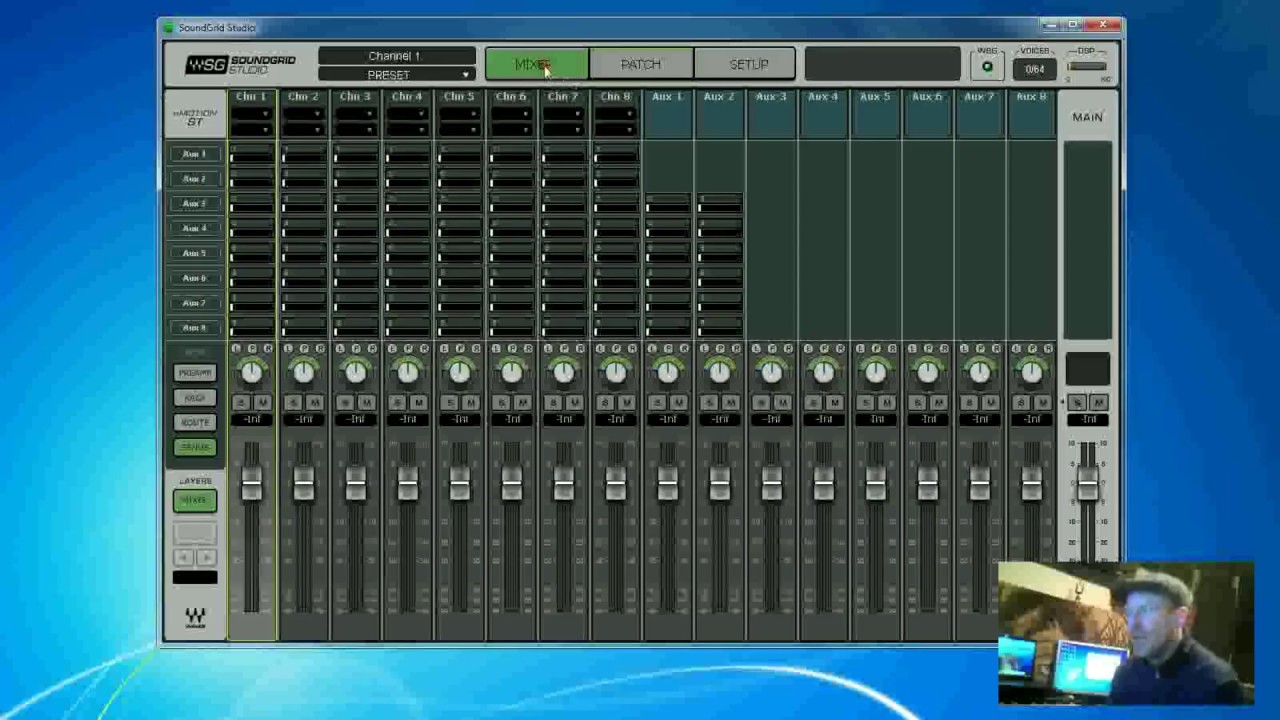Click the Main output fader
Screen dimensions: 1280x720
[1087, 485]
